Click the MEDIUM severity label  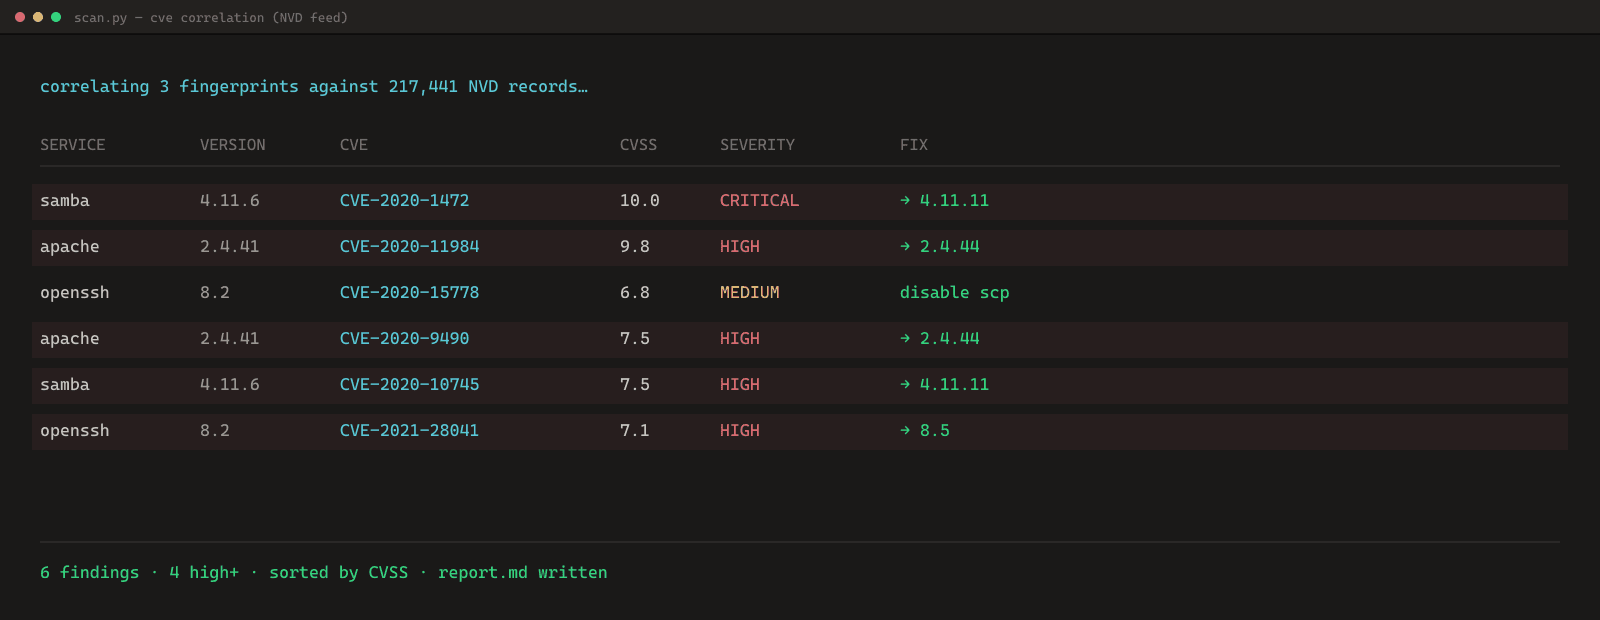pos(750,293)
